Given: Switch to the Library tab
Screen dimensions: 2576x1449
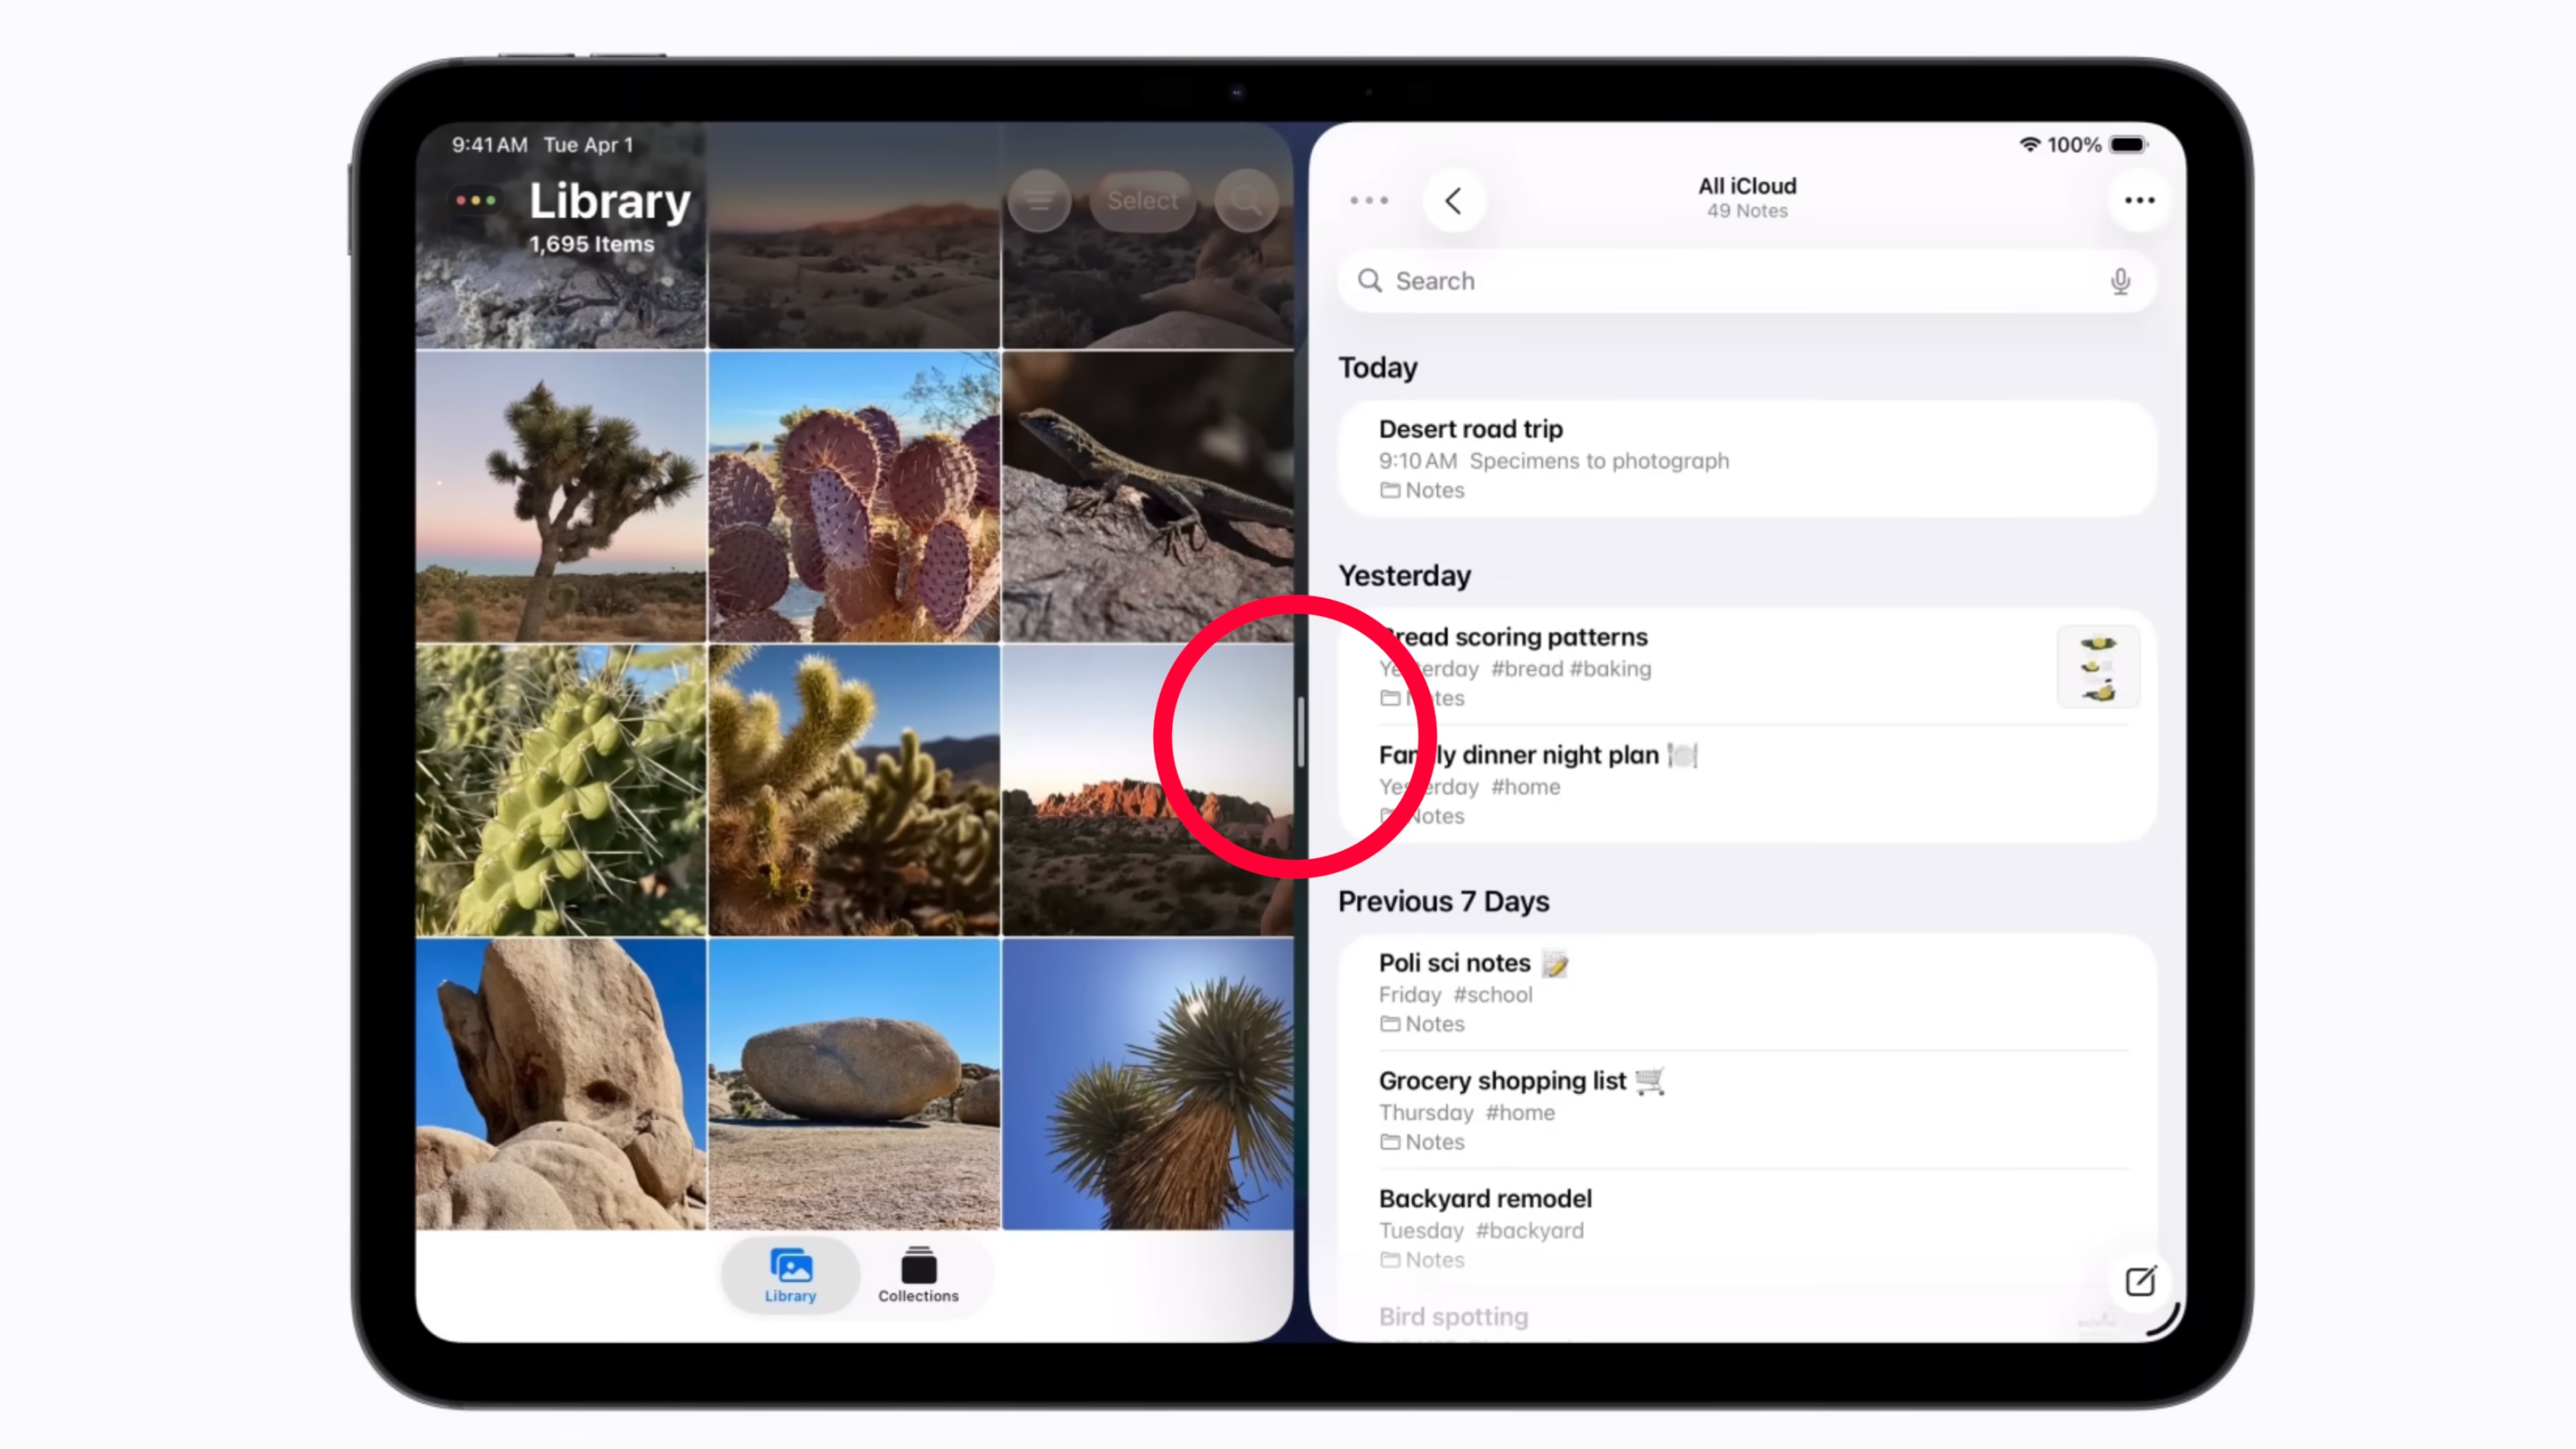Looking at the screenshot, I should [790, 1275].
